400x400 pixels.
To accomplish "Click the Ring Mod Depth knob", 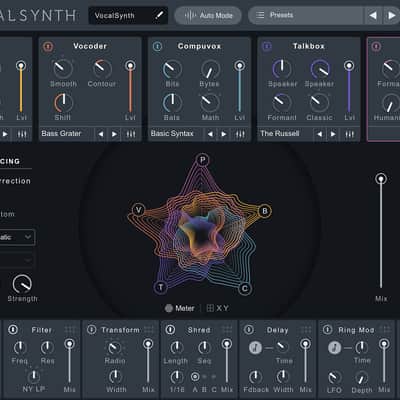I will pos(361,378).
